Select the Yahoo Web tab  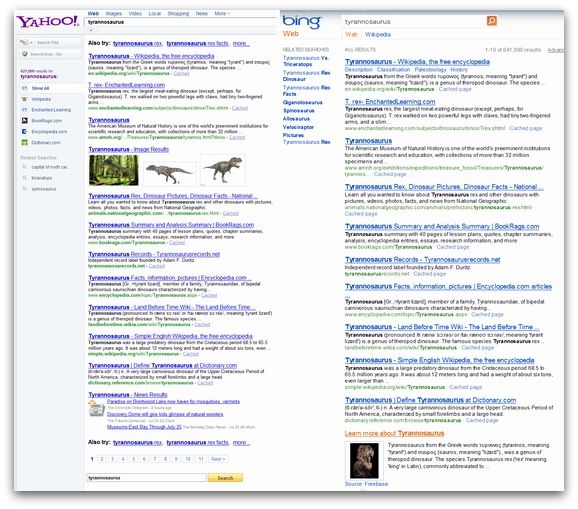(93, 14)
